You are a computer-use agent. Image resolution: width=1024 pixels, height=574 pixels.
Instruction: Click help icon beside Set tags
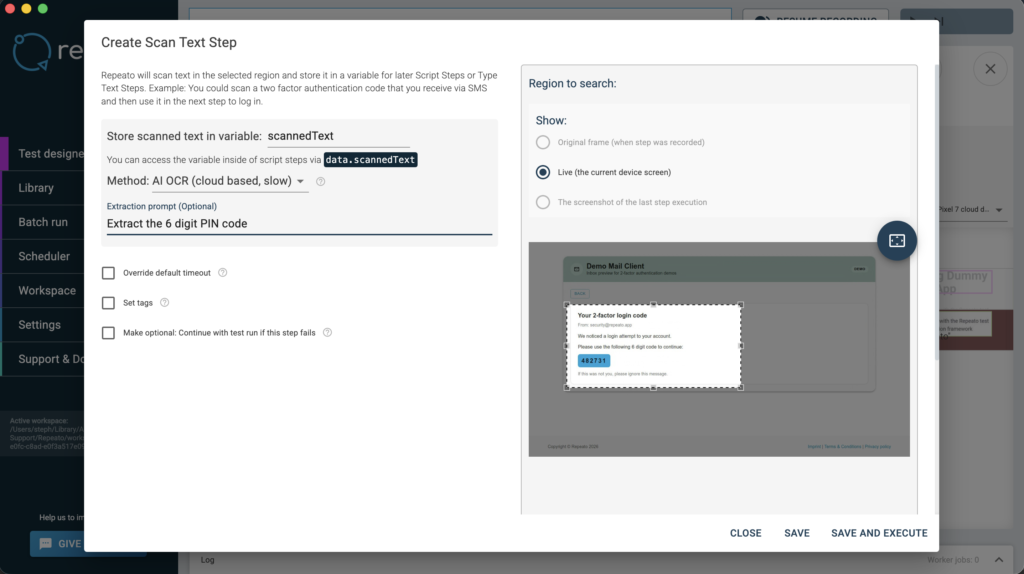tap(164, 302)
